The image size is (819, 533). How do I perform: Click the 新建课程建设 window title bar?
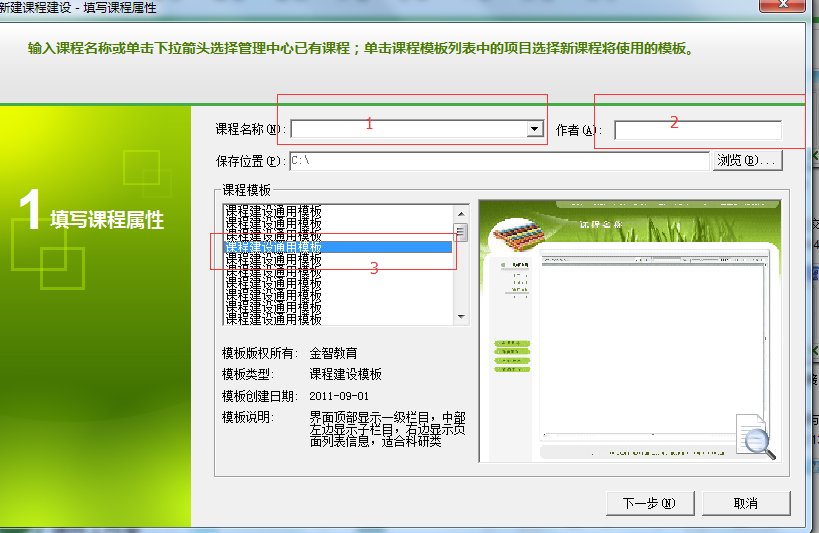300,7
